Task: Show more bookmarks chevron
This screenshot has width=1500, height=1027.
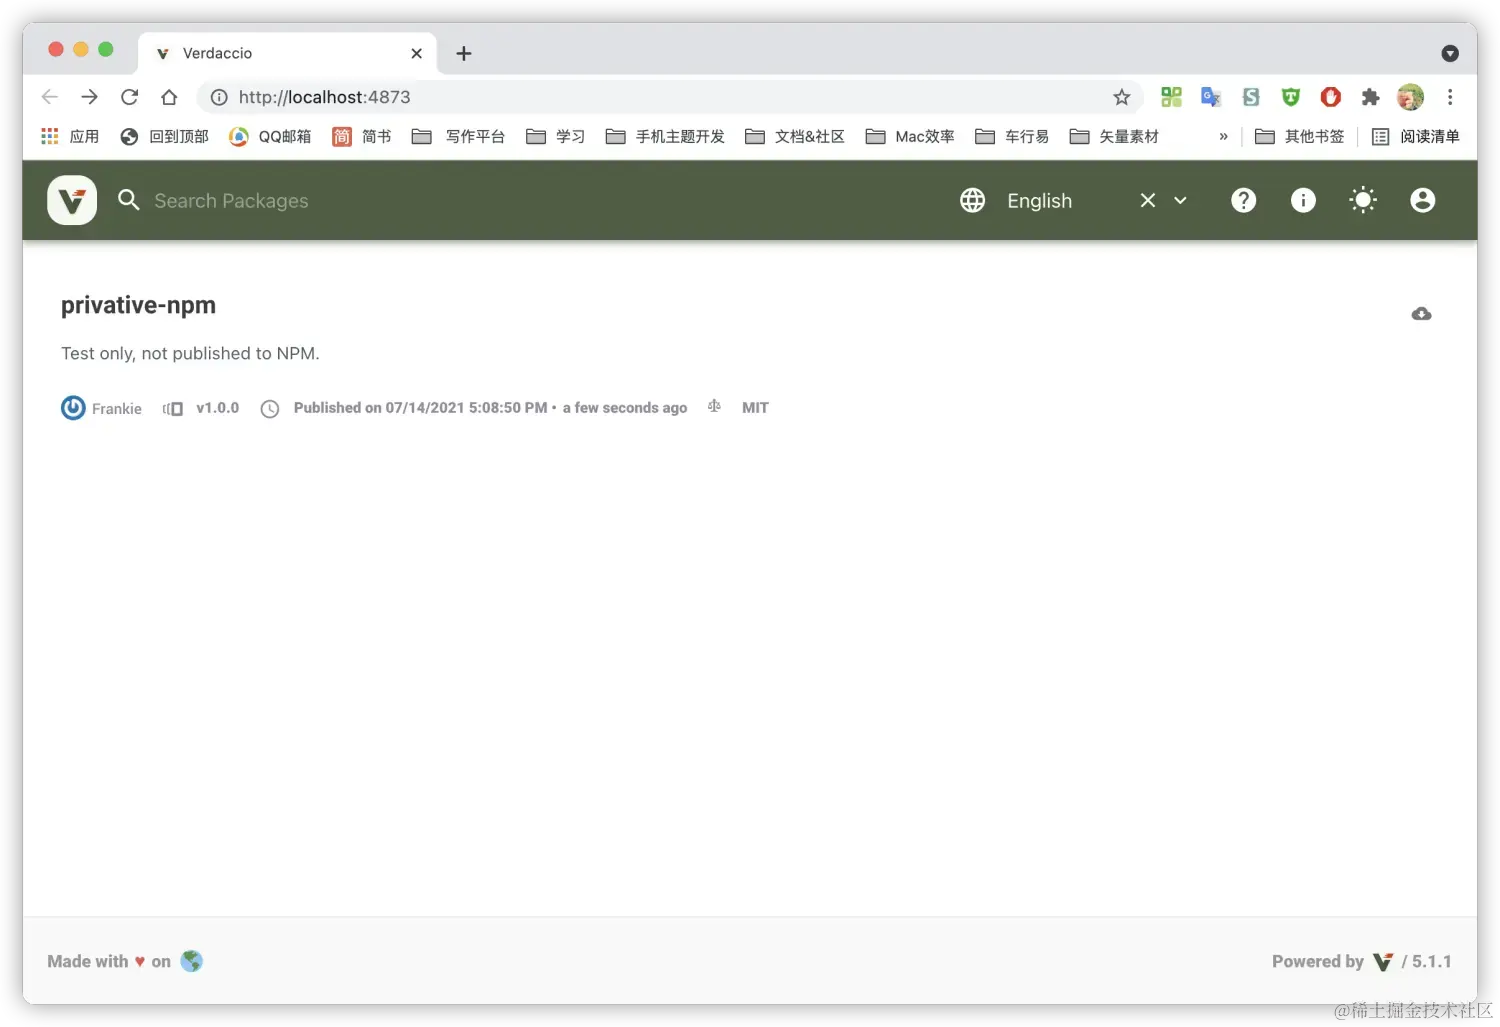Action: pos(1223,136)
